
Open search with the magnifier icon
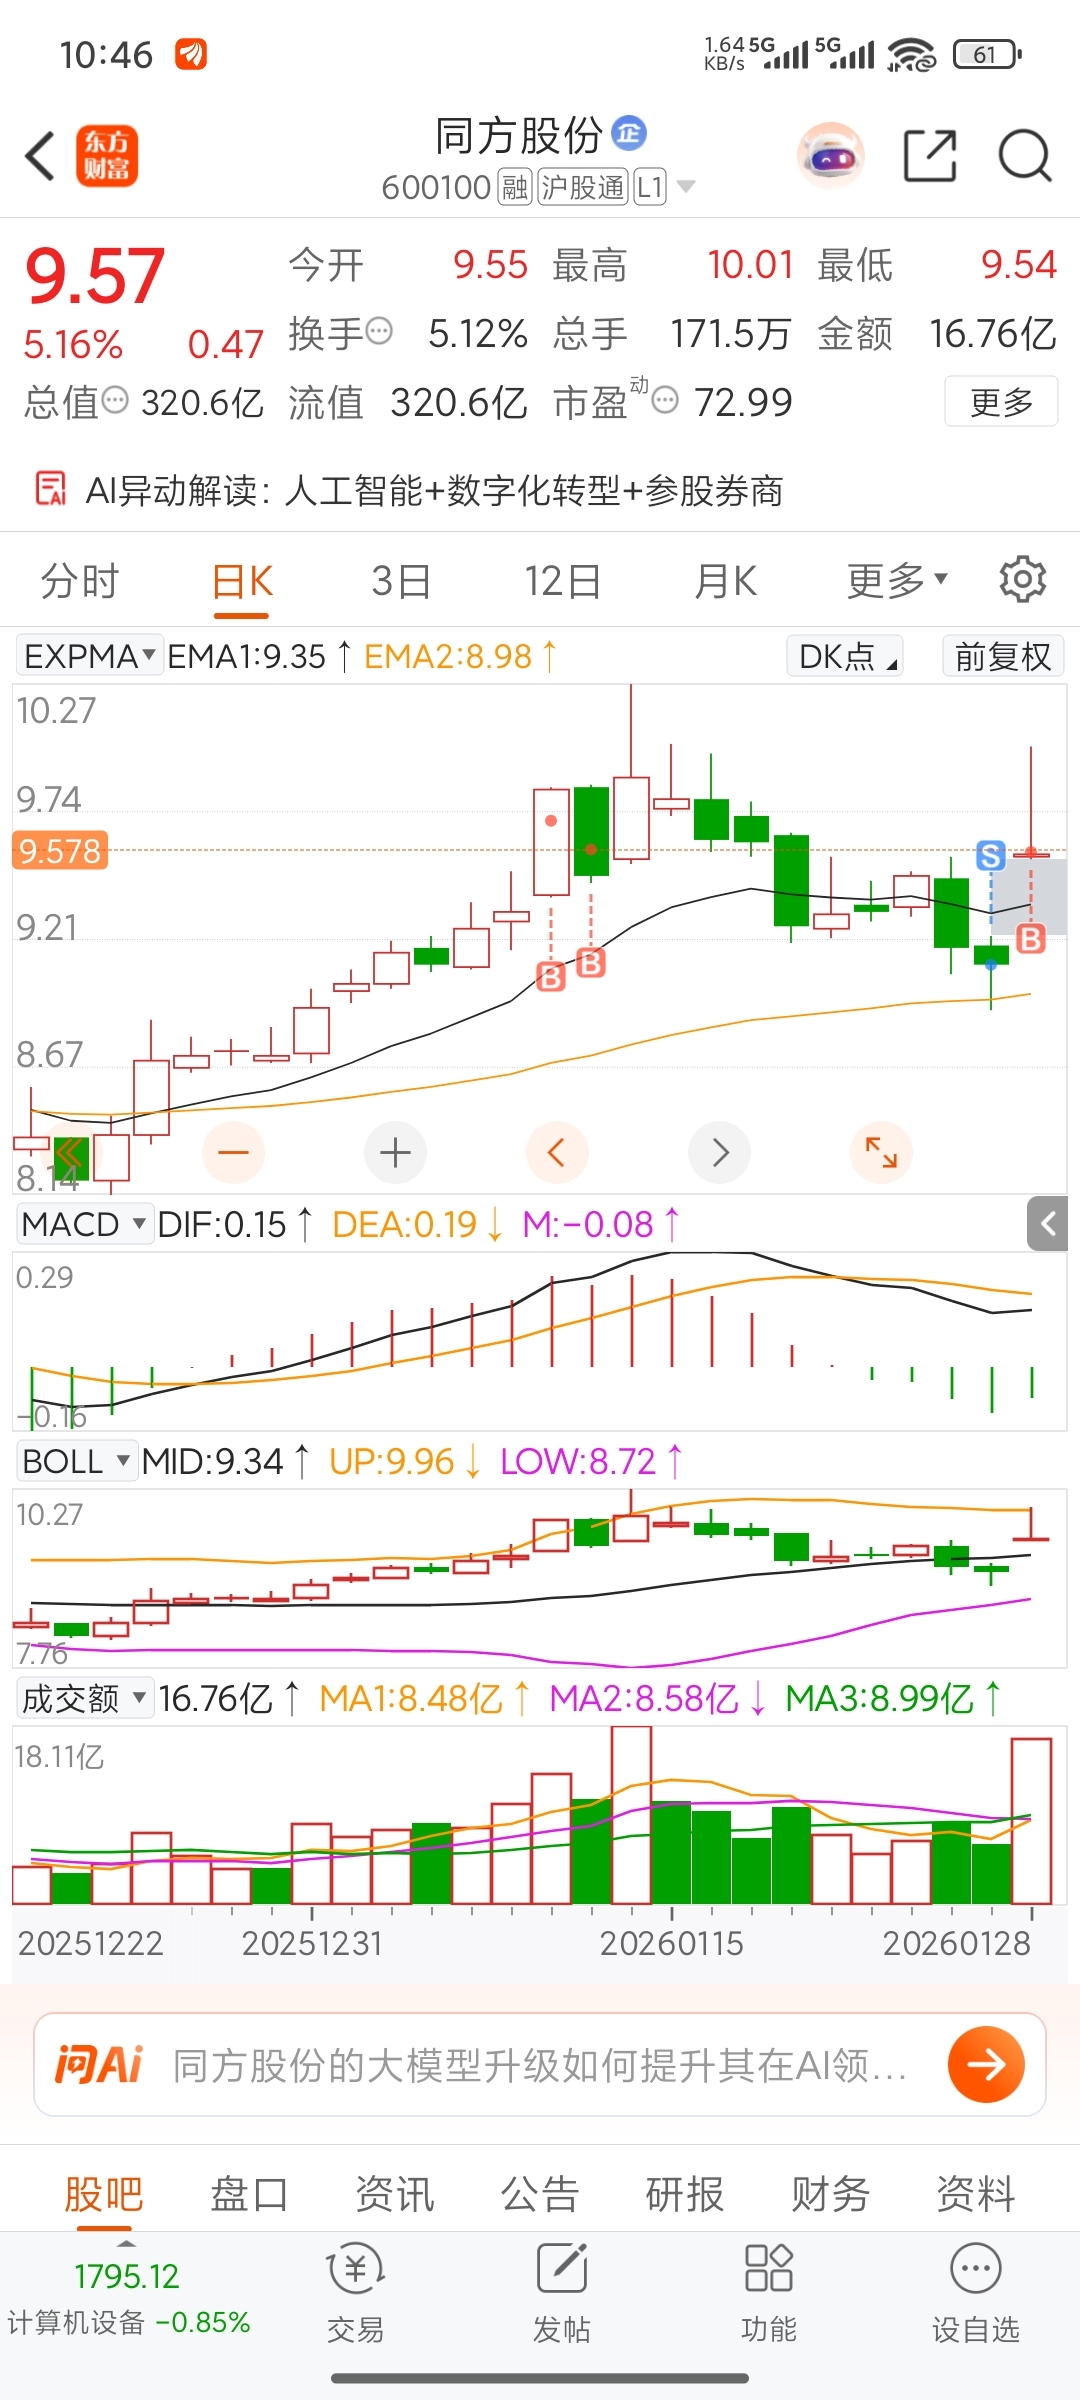(1025, 156)
